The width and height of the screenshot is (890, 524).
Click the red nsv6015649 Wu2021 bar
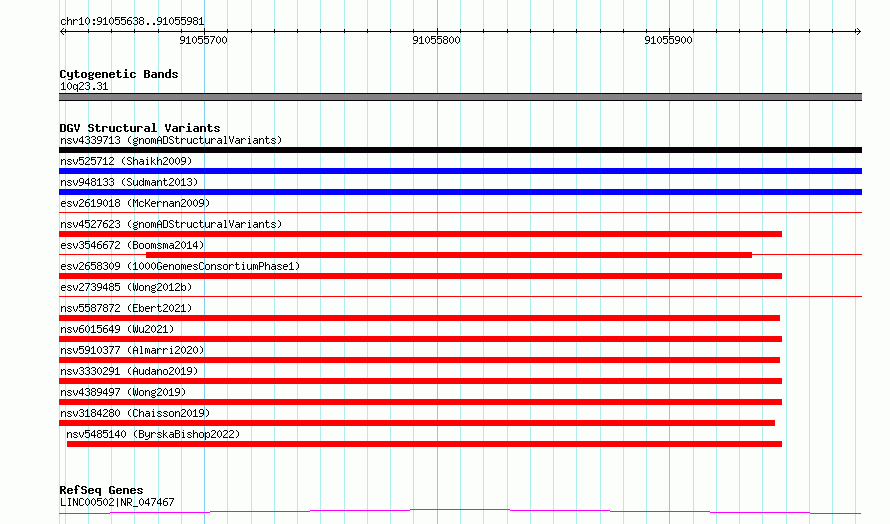421,339
